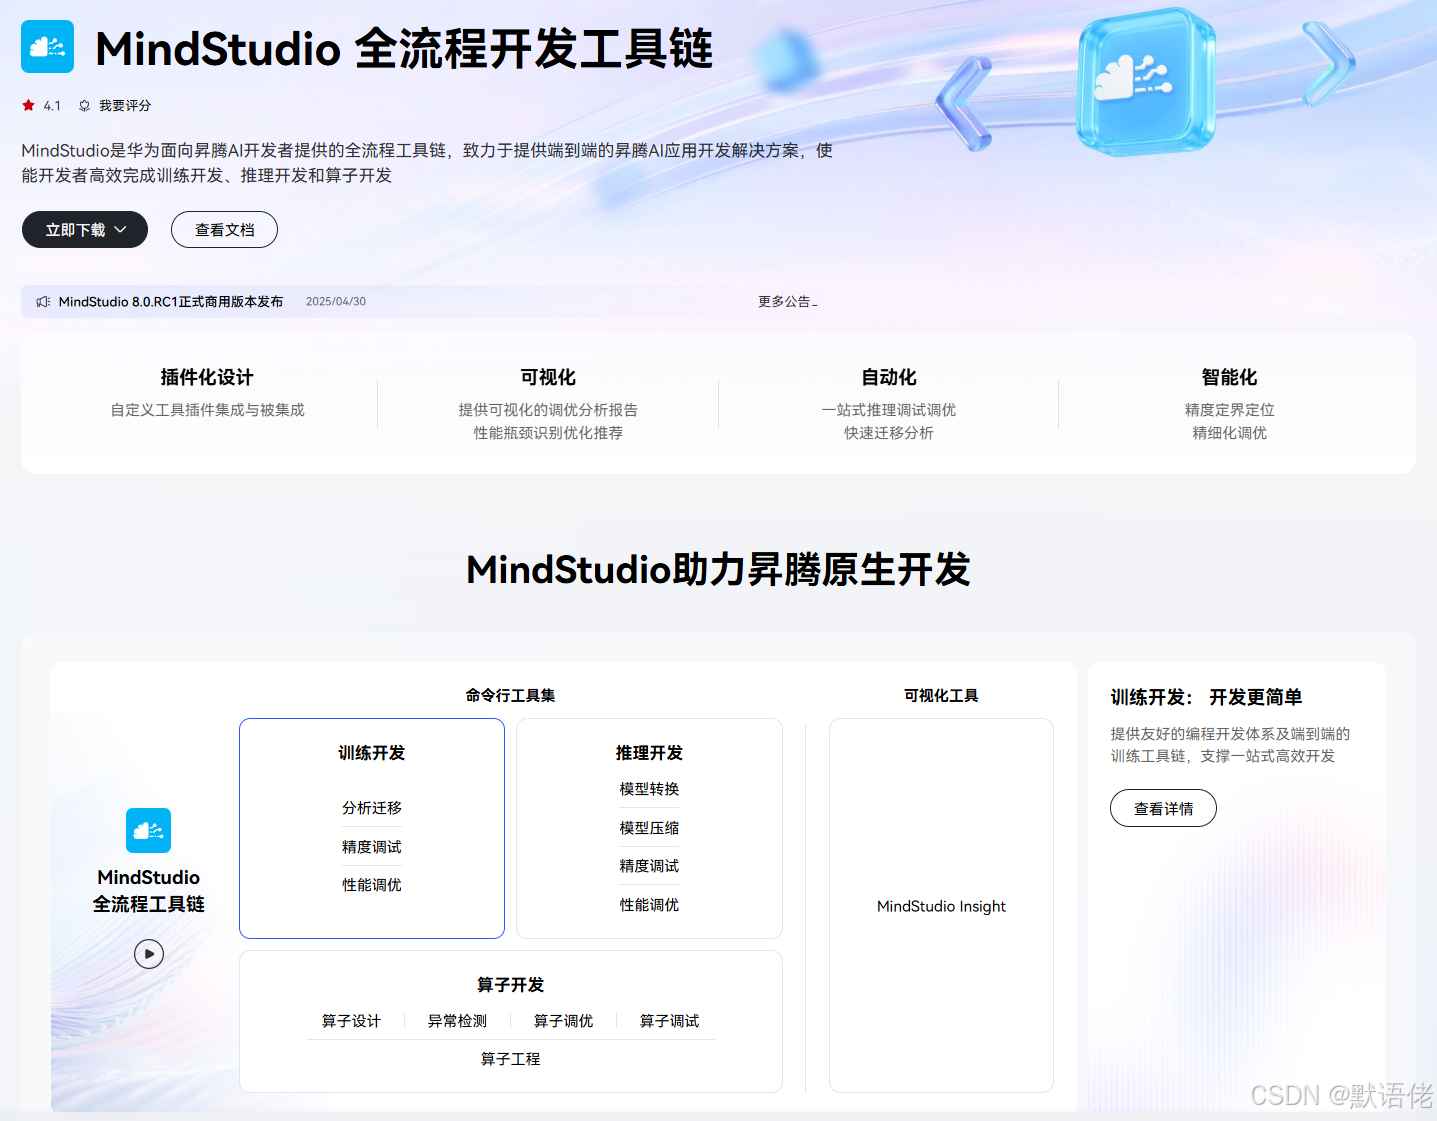Viewport: 1437px width, 1121px height.
Task: Click the MindStudio Insight panel
Action: [x=940, y=905]
